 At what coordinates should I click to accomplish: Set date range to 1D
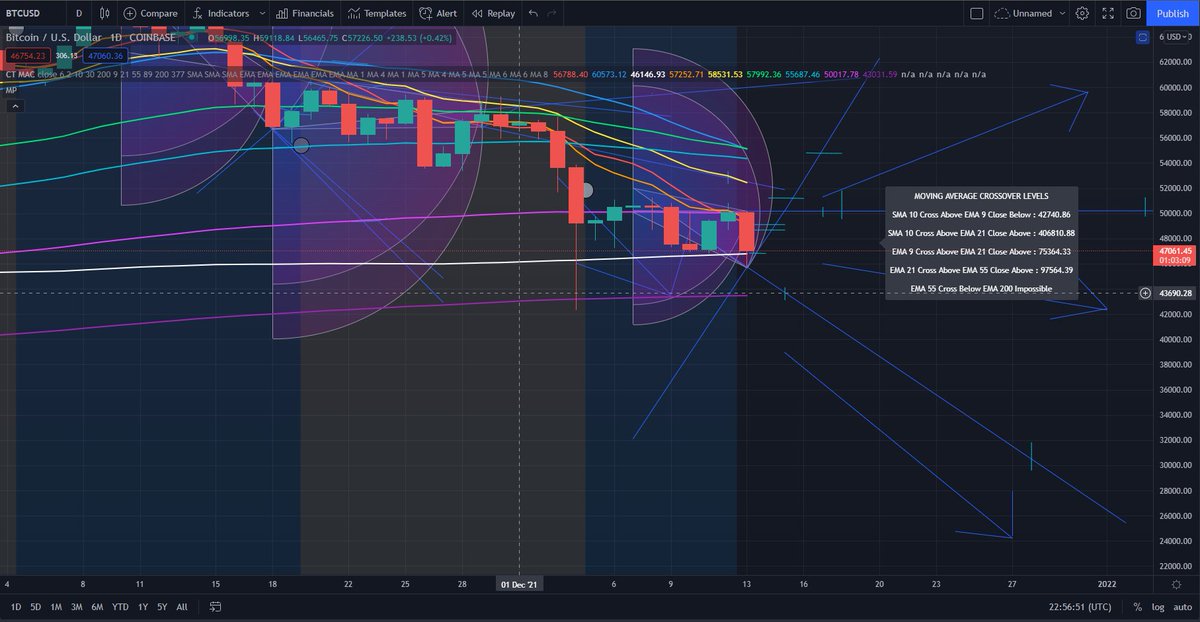tap(15, 607)
